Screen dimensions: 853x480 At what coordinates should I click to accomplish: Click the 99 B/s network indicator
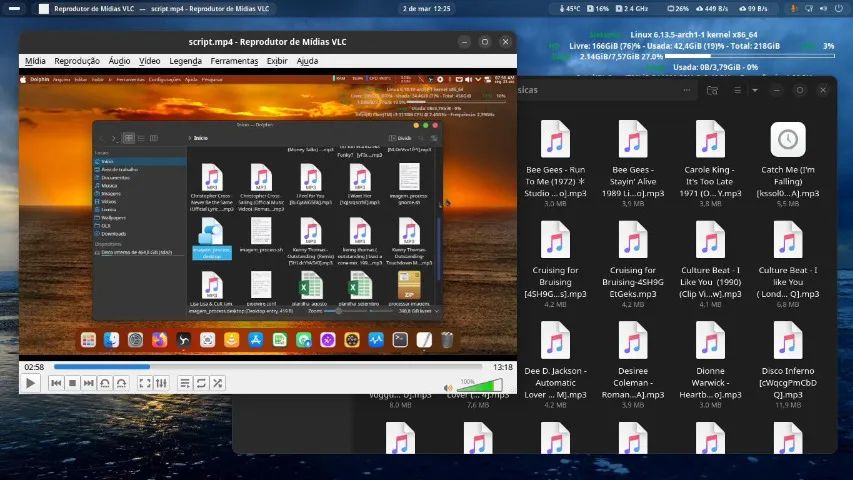[x=753, y=9]
